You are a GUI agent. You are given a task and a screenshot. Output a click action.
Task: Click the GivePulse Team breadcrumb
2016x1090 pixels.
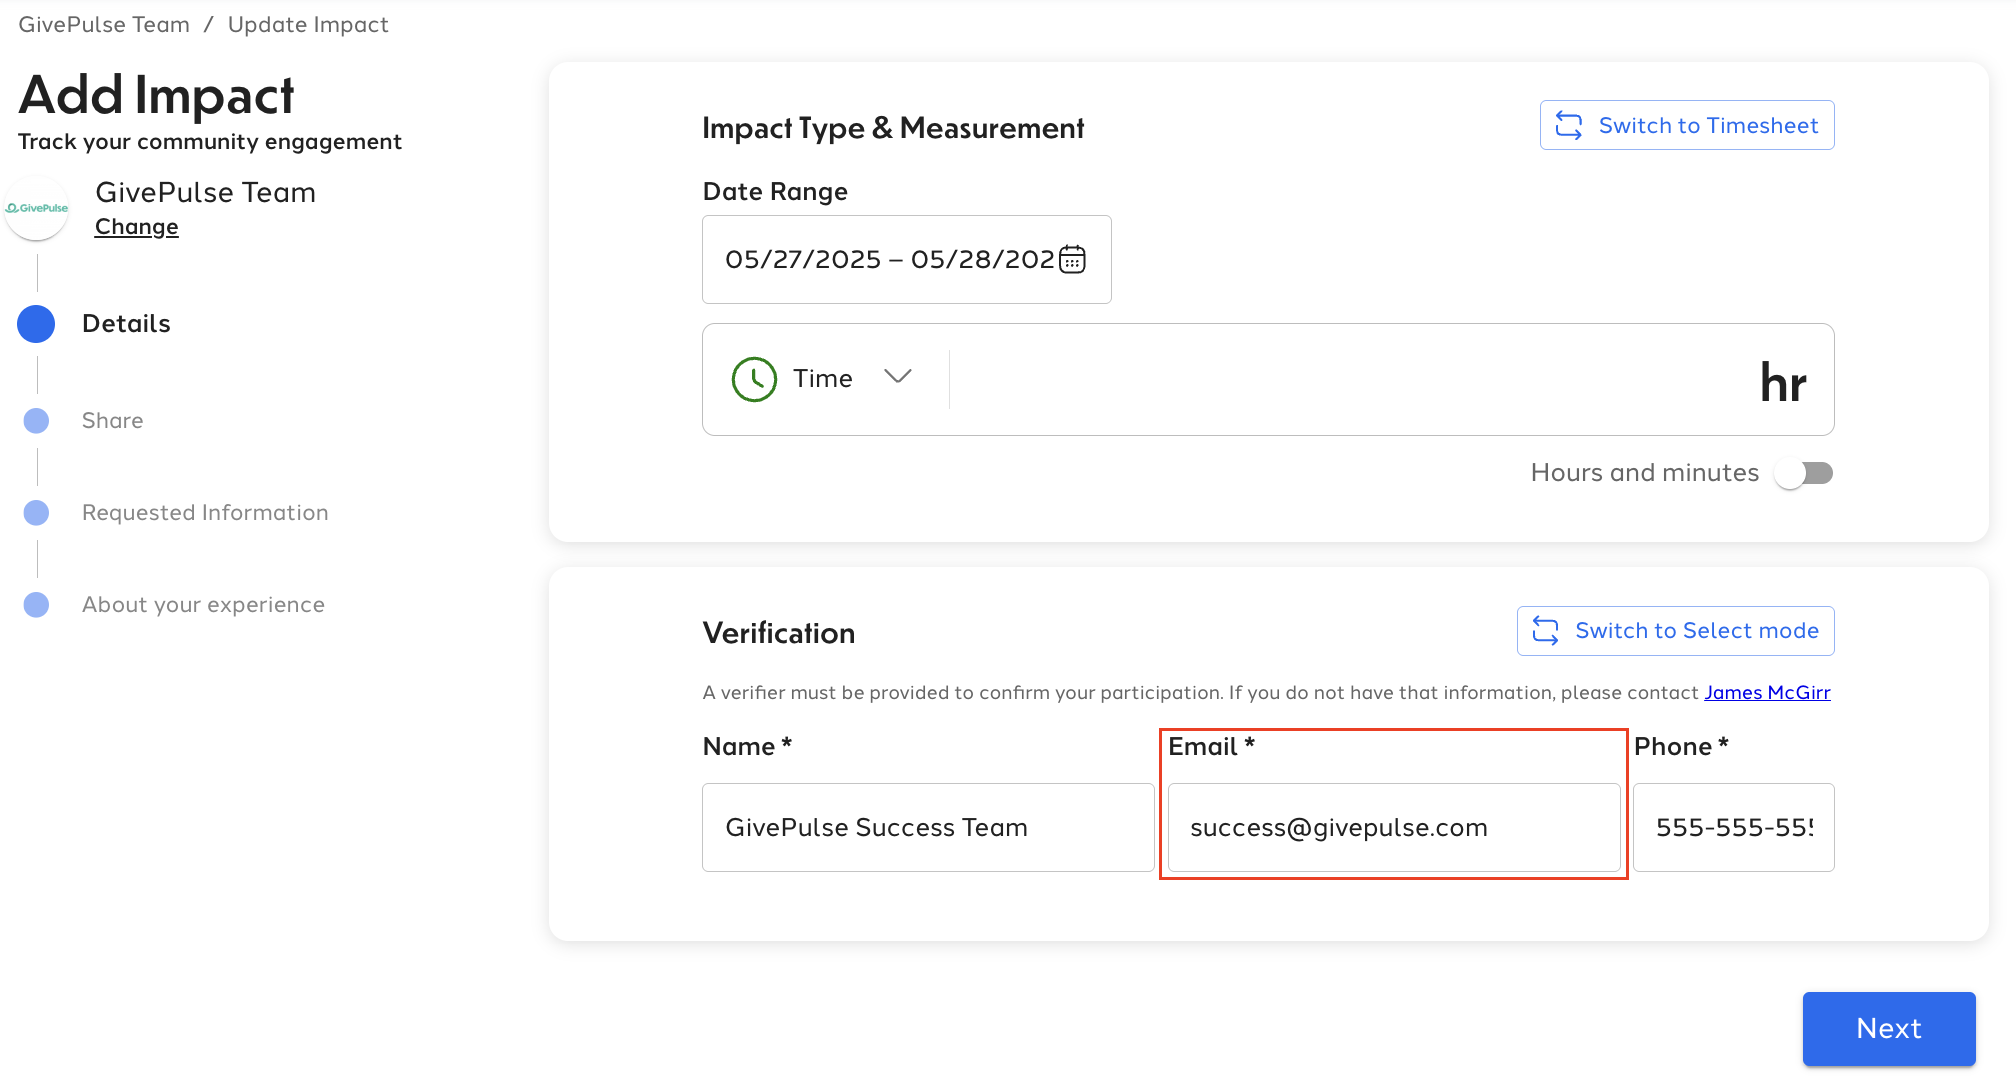[104, 25]
